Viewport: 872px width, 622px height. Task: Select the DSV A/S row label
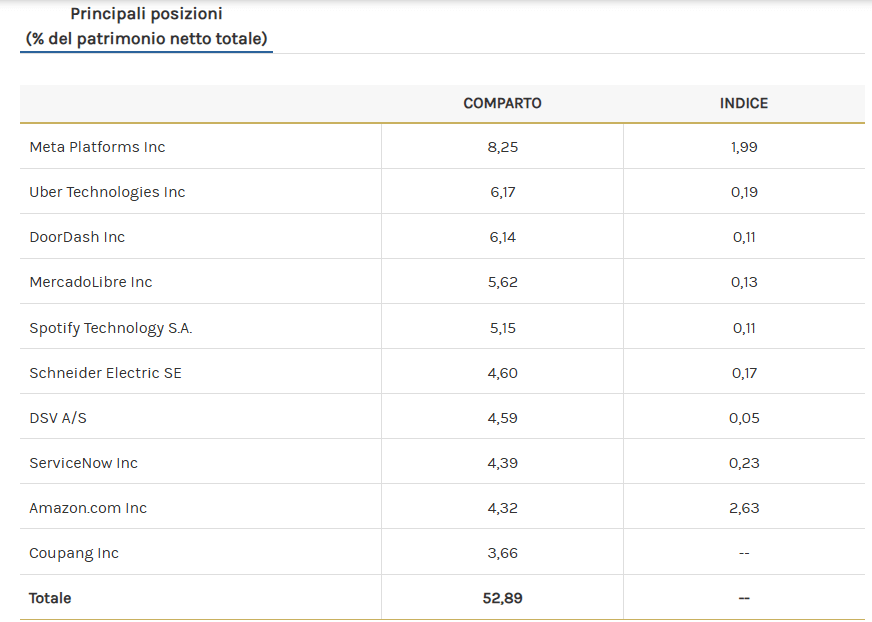(x=58, y=418)
